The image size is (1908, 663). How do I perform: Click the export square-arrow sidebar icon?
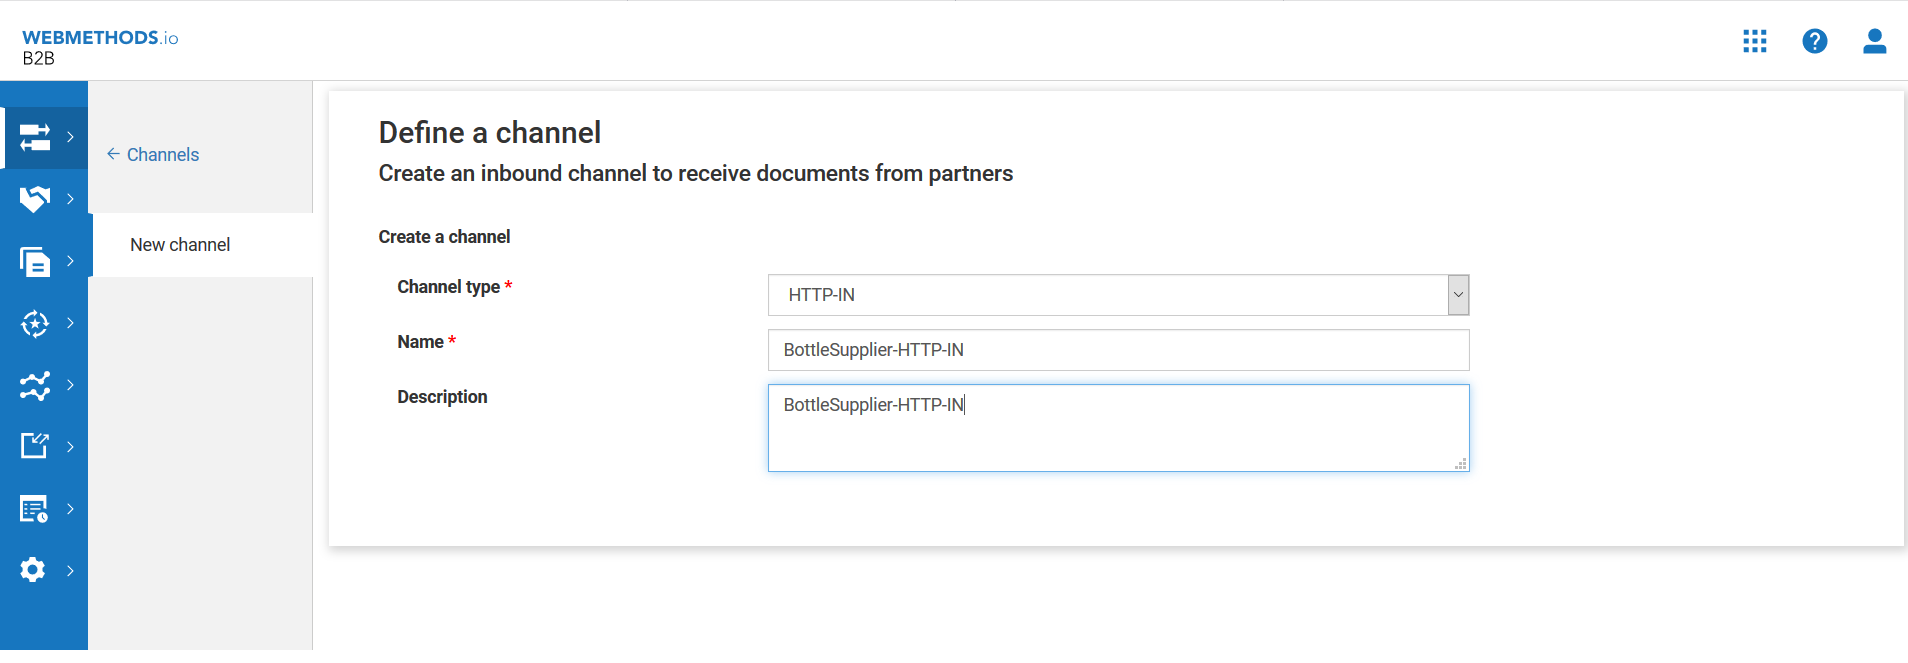[35, 446]
